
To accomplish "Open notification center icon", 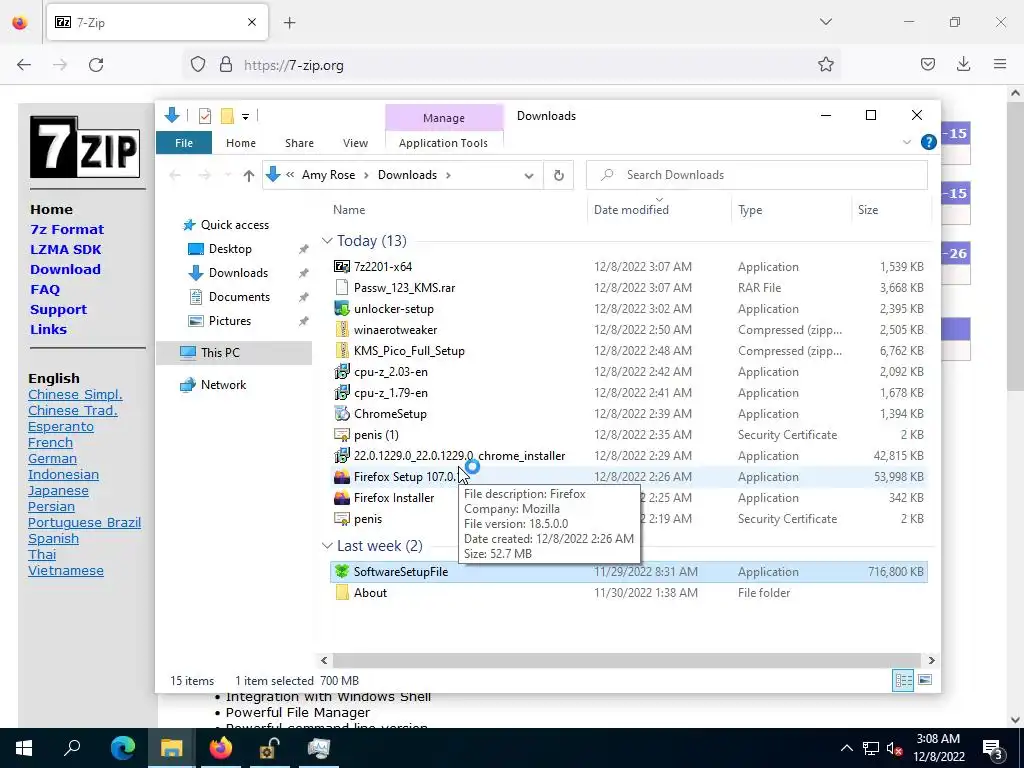I will coord(993,750).
